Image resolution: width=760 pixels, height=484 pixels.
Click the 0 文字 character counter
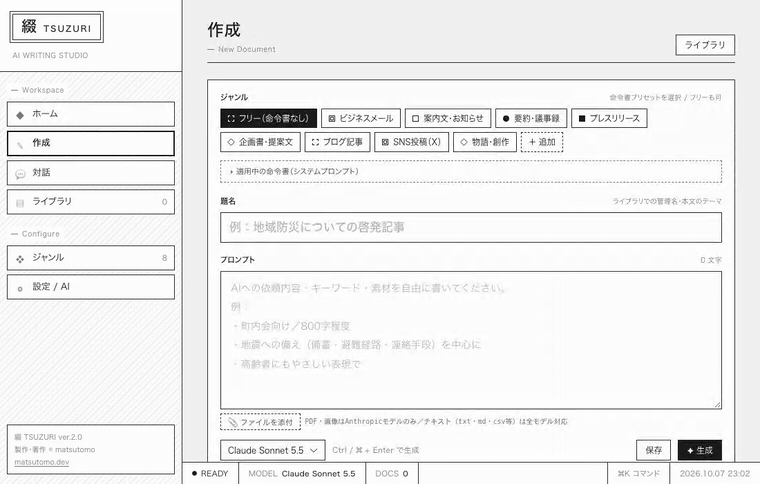point(711,260)
